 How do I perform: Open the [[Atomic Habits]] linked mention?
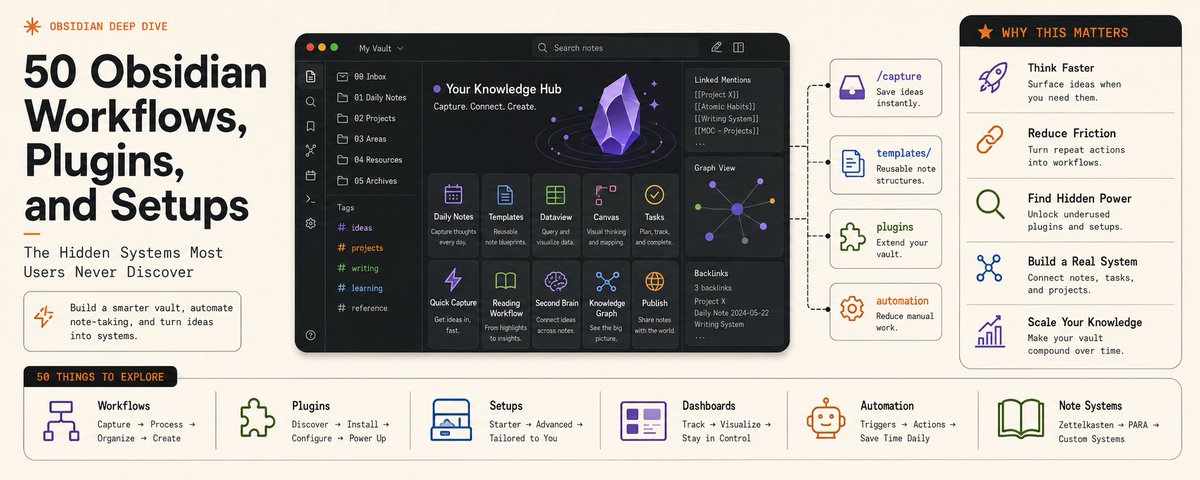[x=724, y=106]
